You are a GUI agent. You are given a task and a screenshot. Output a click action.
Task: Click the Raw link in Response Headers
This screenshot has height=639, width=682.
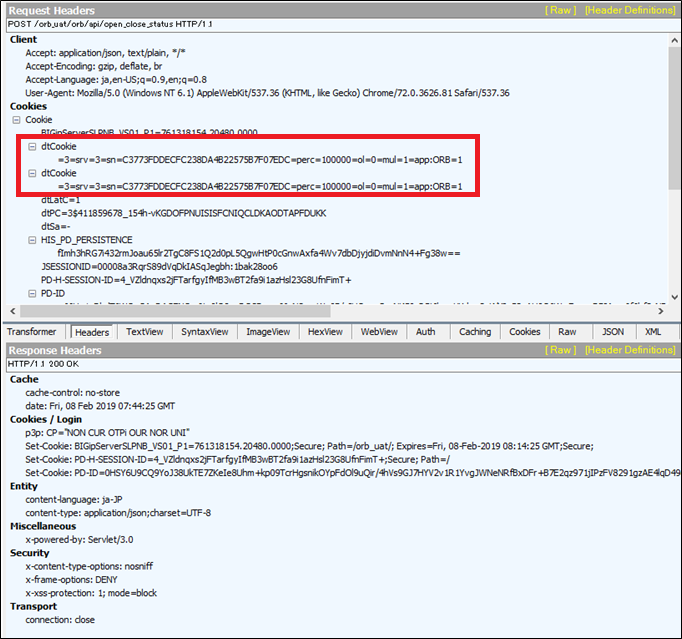click(558, 350)
